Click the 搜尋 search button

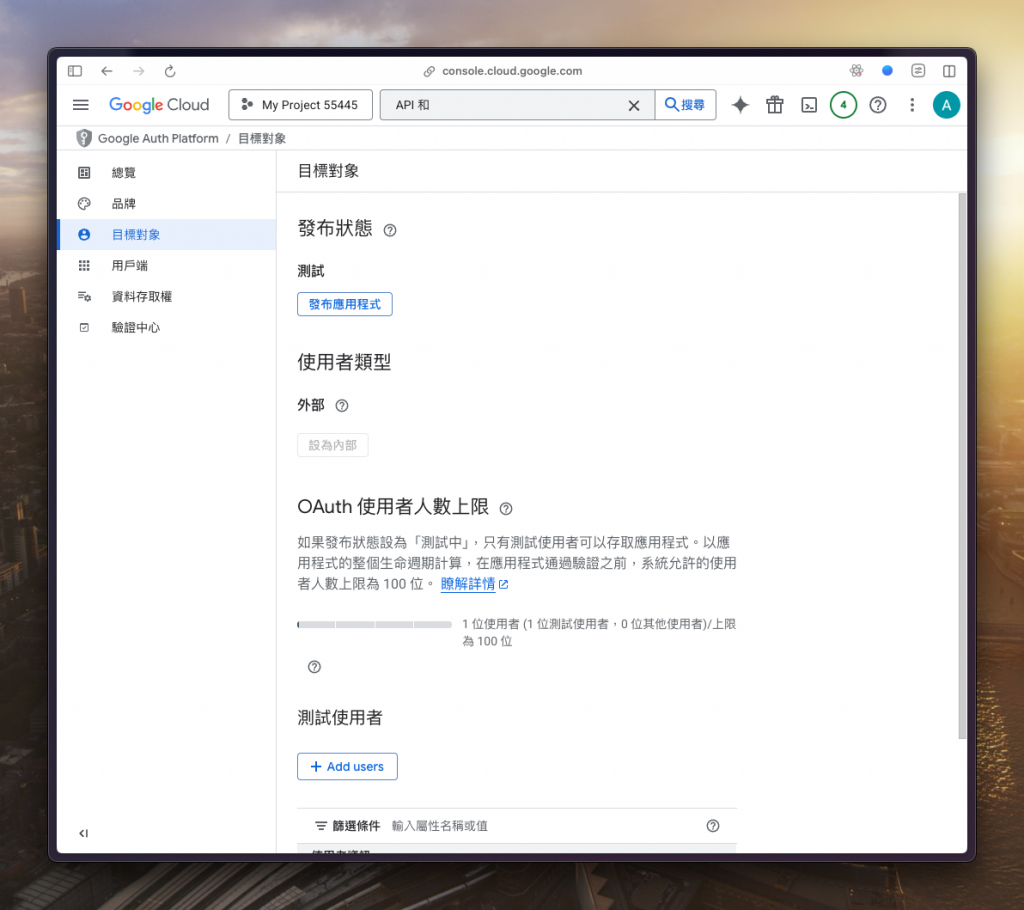pos(685,105)
